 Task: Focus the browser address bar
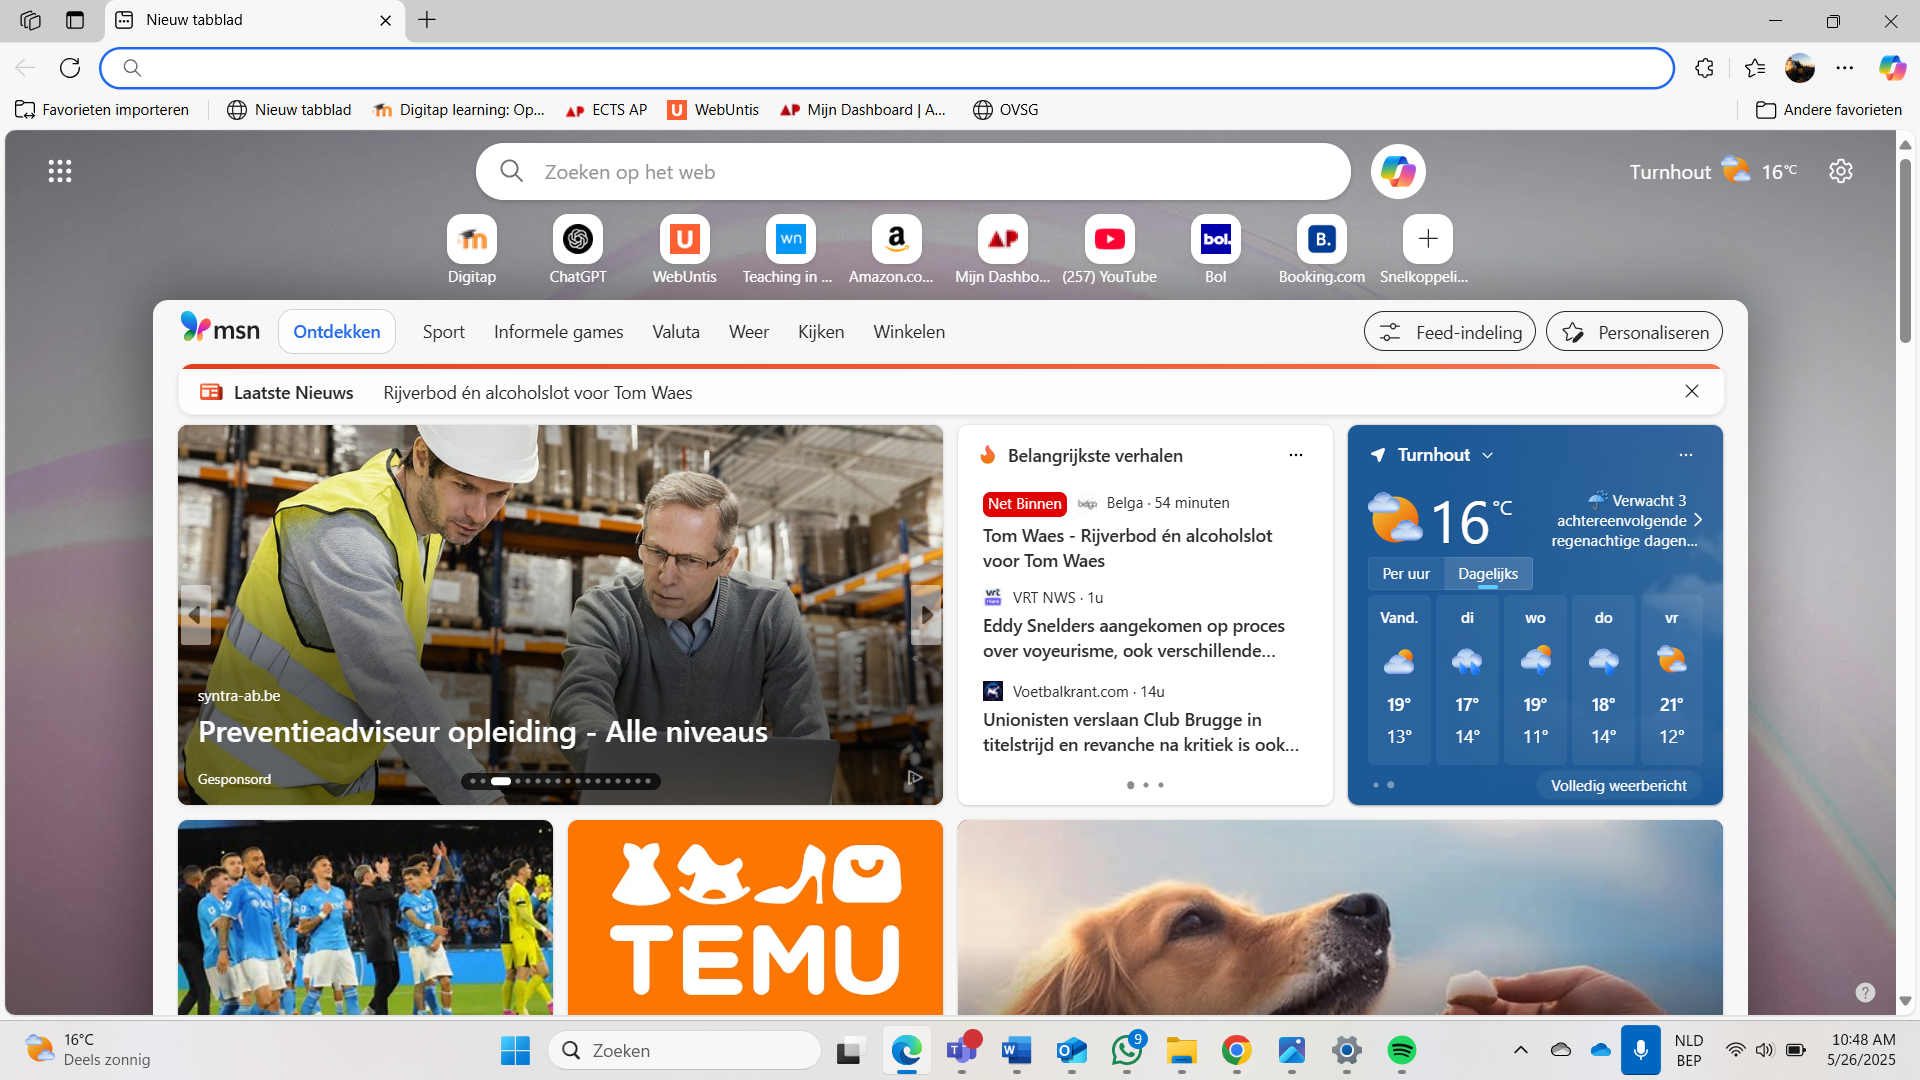(887, 68)
